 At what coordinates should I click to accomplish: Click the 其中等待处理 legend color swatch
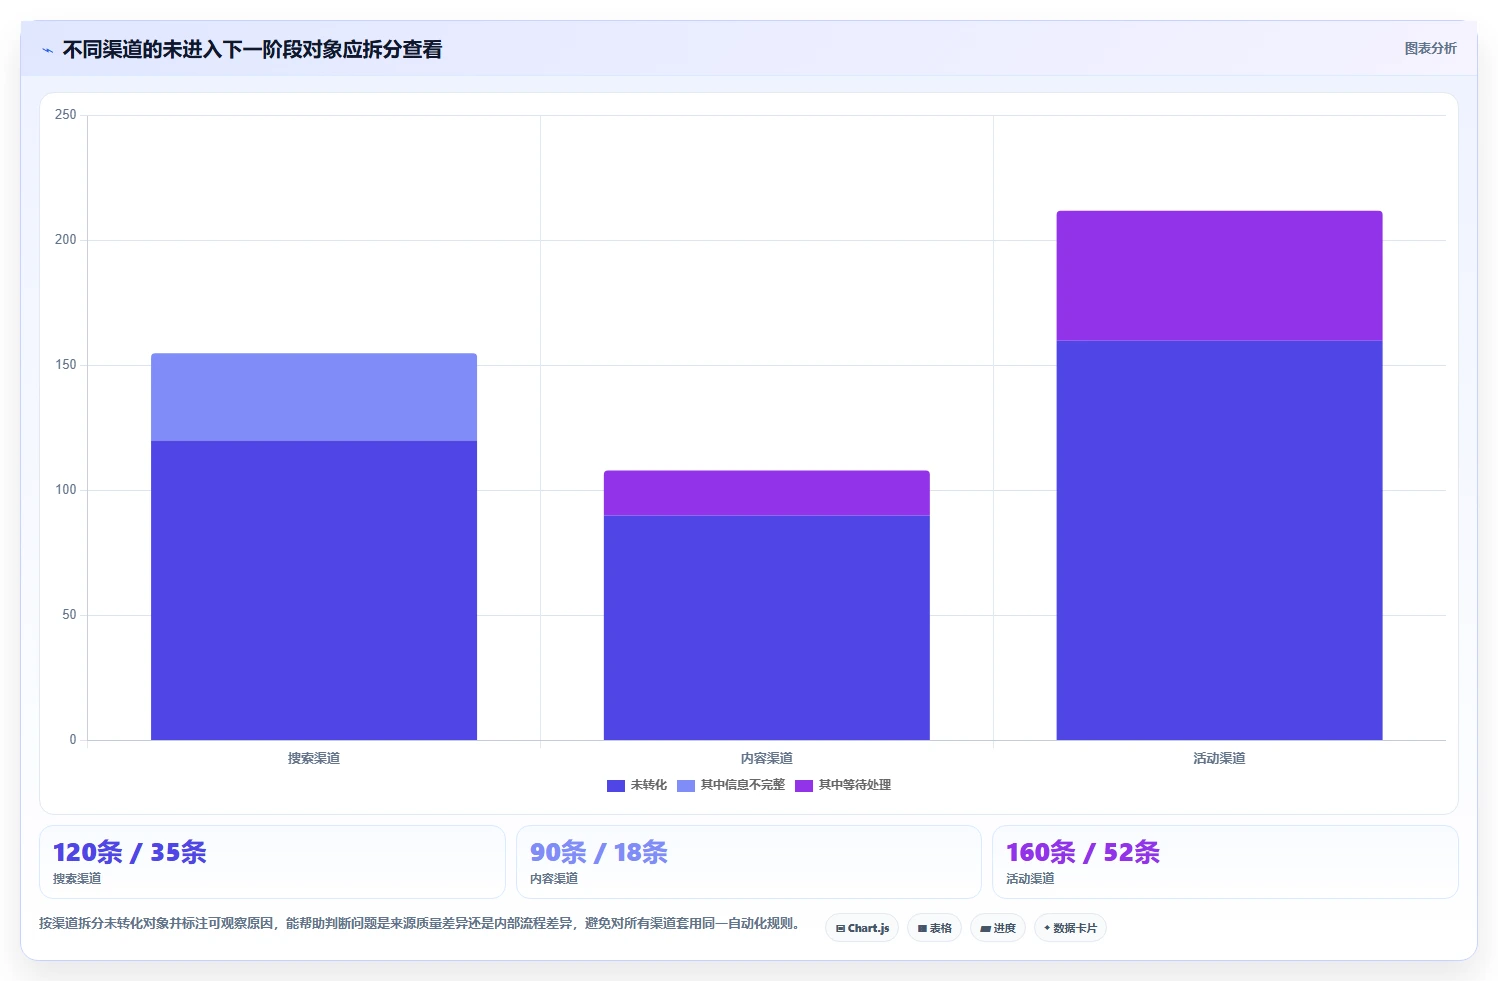point(804,786)
